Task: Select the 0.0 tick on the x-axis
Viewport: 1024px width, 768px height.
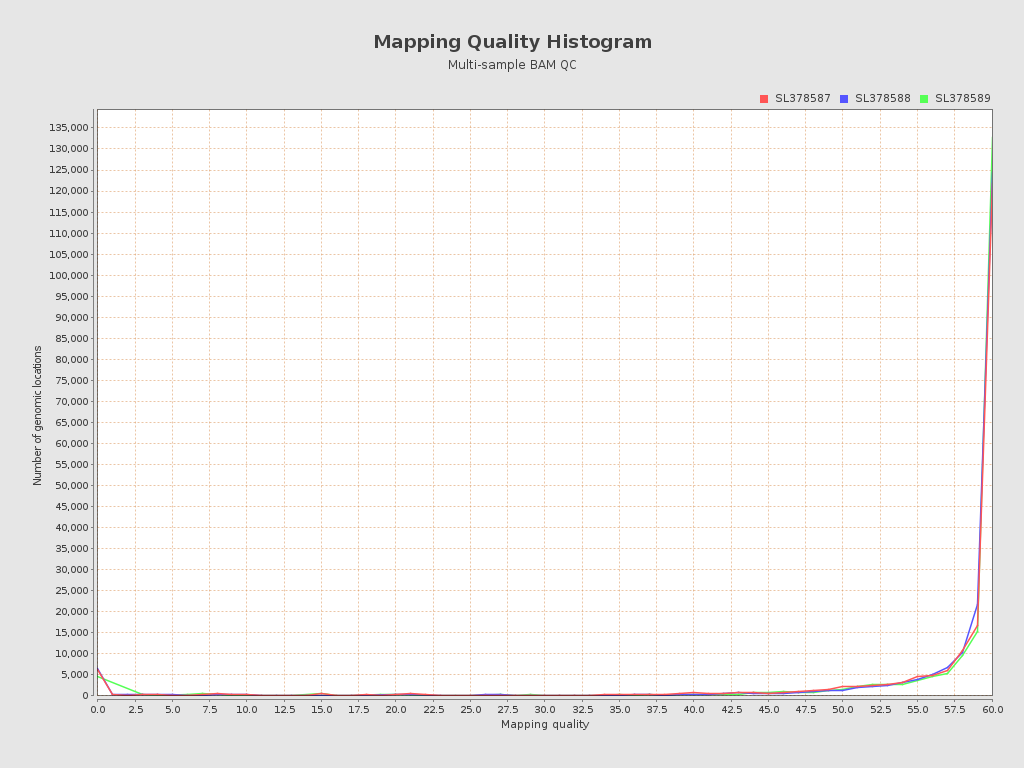Action: click(96, 709)
